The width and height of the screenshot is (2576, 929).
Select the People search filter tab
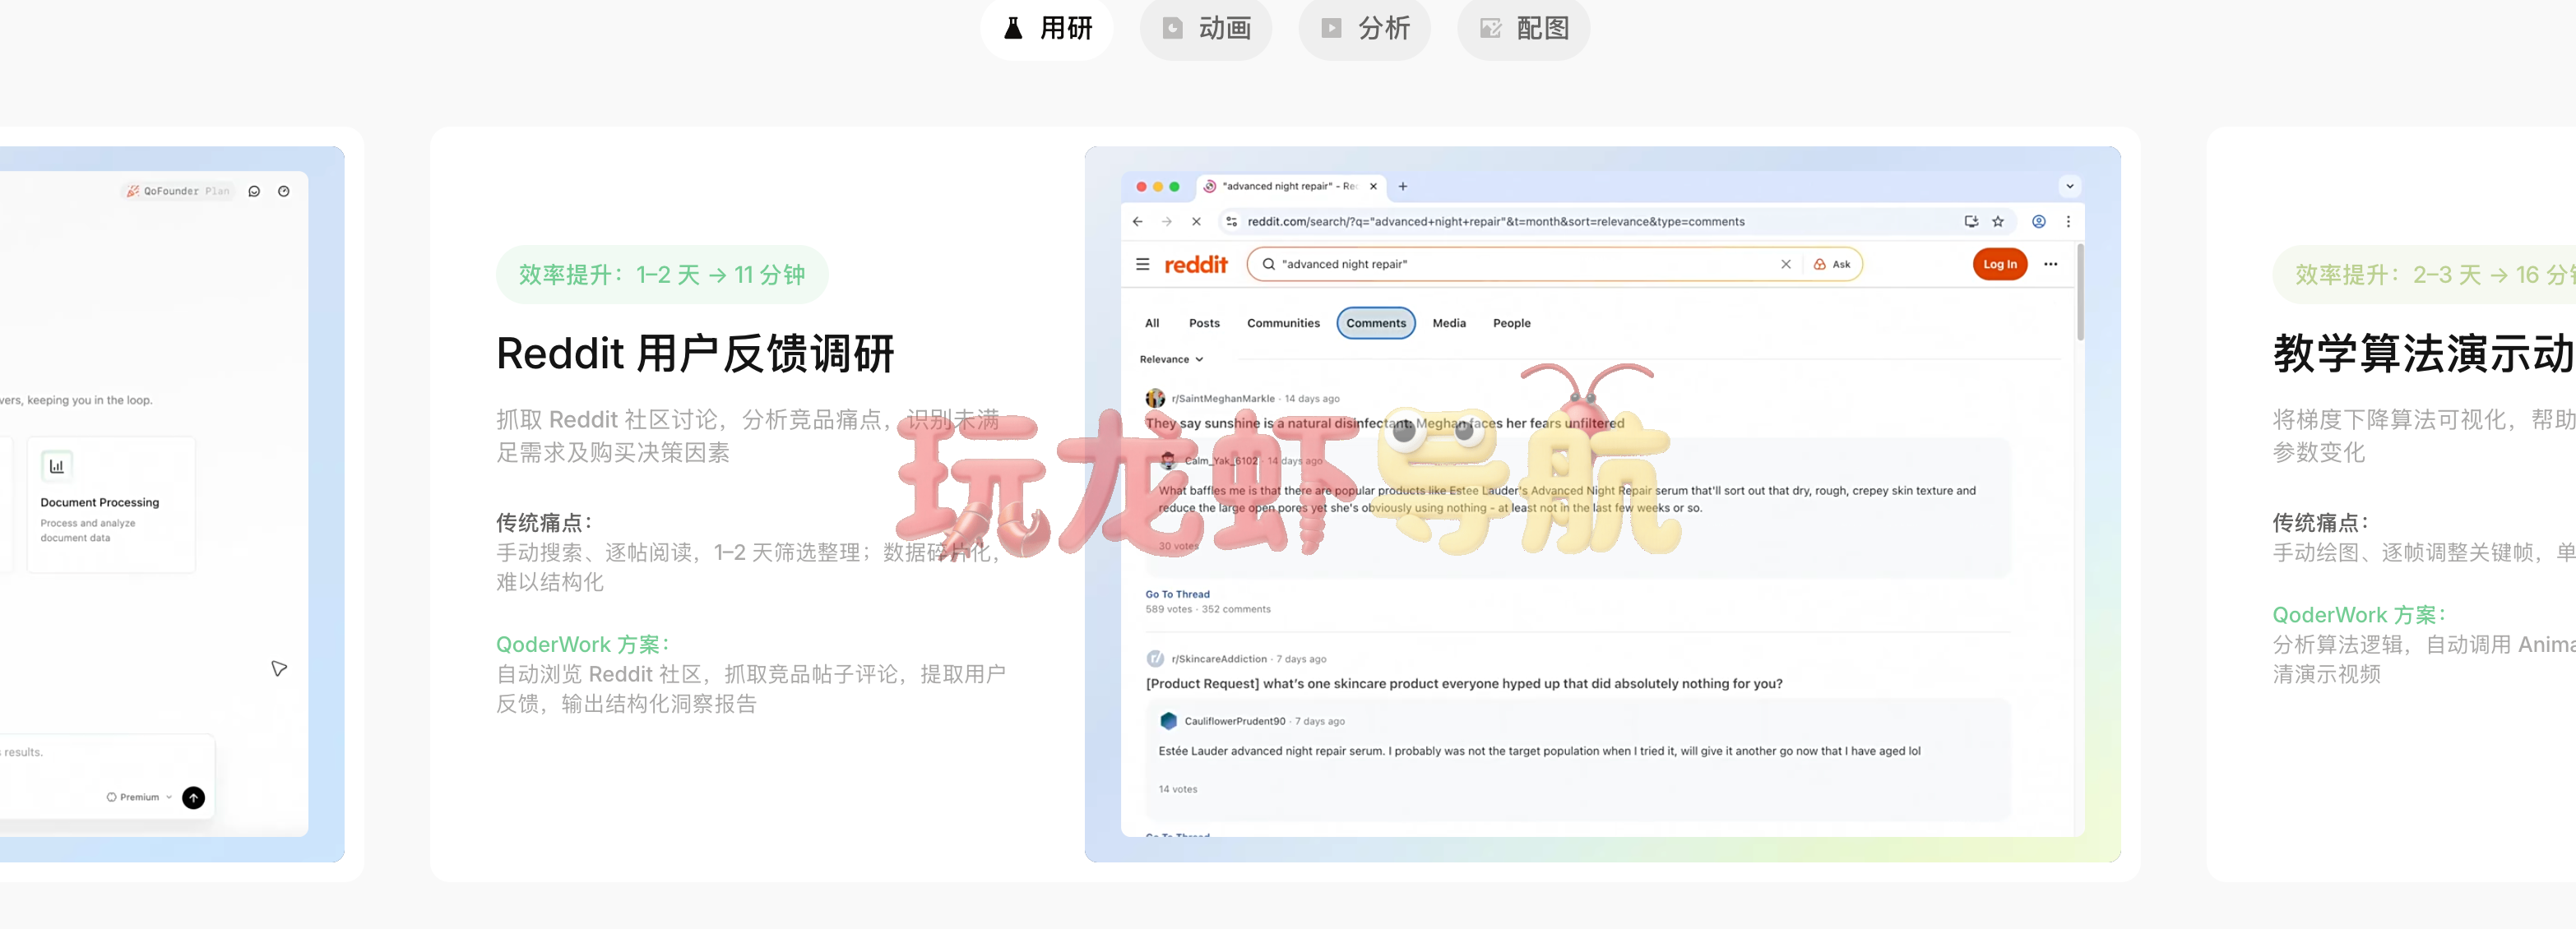pos(1511,323)
